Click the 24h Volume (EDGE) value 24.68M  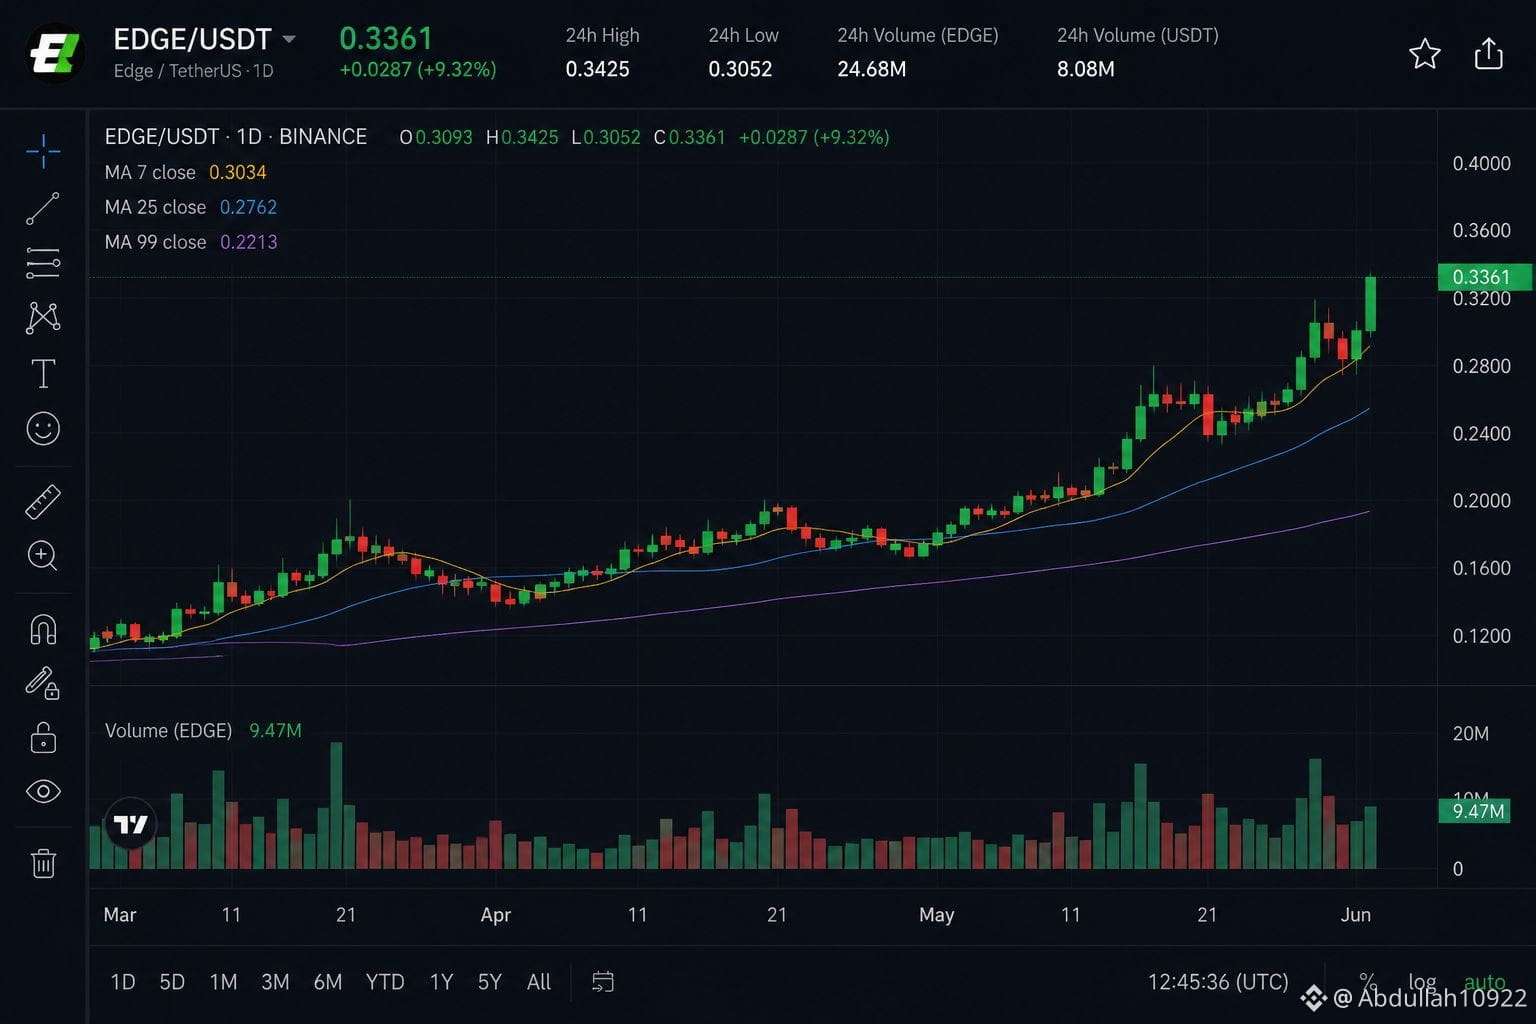[x=872, y=69]
